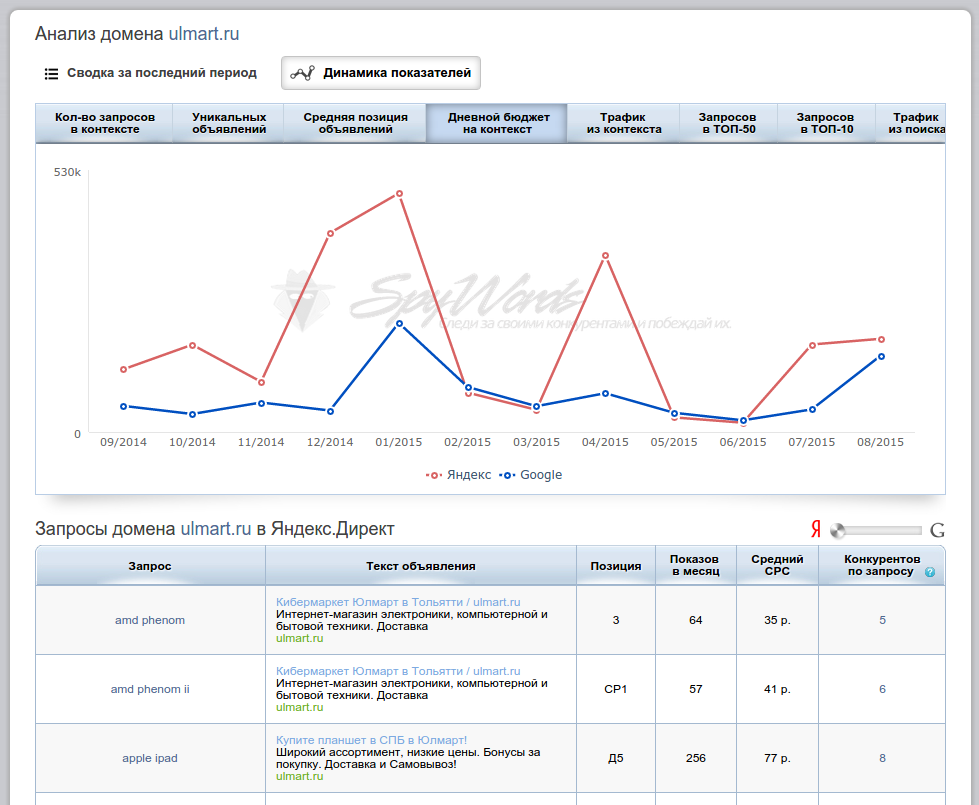Viewport: 979px width, 805px height.
Task: Follow the ulmart.ru link in the page title
Action: click(x=204, y=34)
